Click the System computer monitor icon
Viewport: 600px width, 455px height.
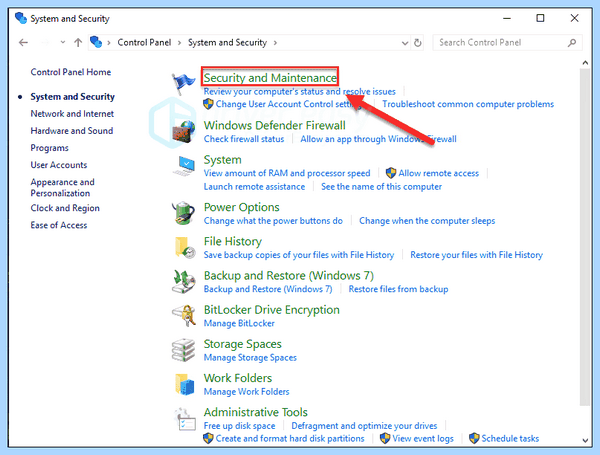[184, 166]
